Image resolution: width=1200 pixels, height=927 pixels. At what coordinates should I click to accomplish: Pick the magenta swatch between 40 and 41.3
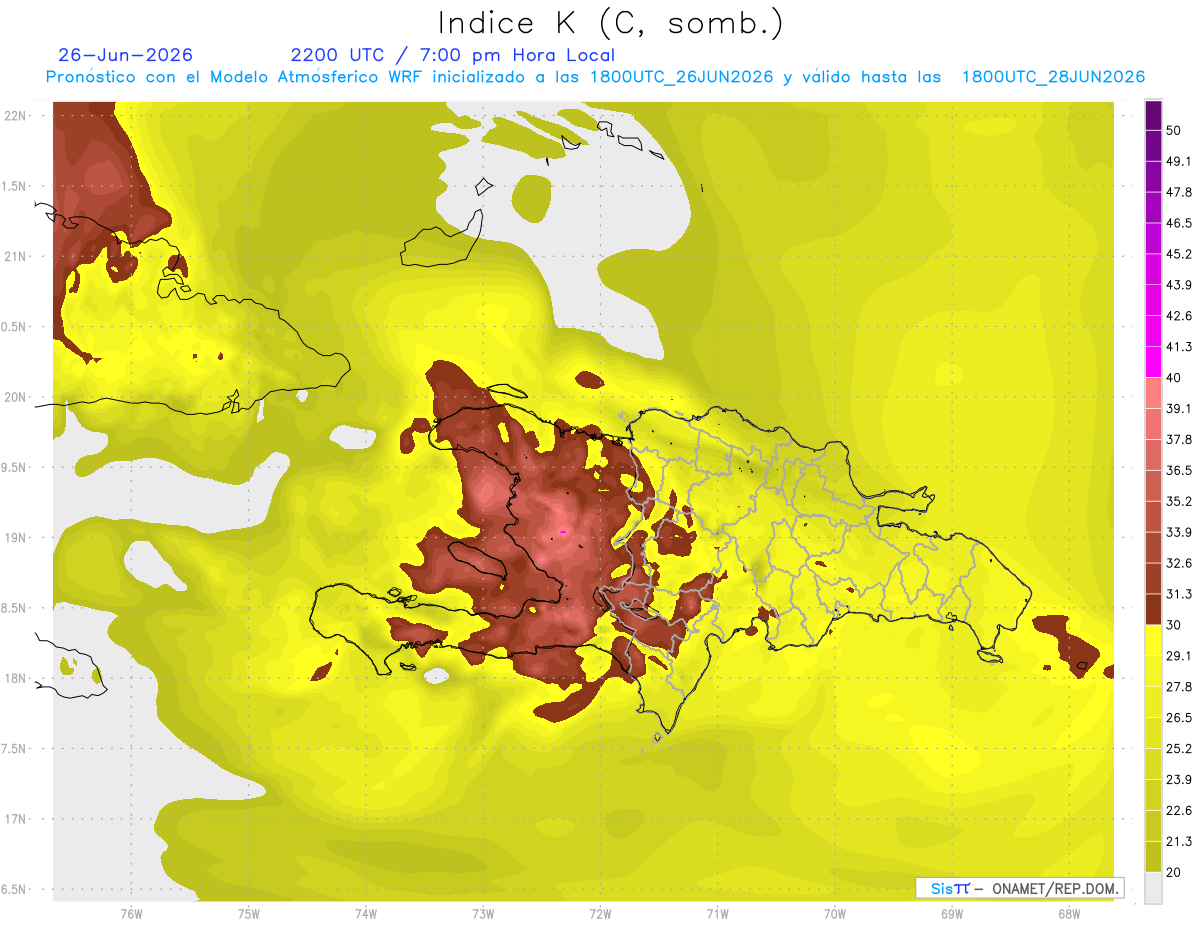point(1153,362)
